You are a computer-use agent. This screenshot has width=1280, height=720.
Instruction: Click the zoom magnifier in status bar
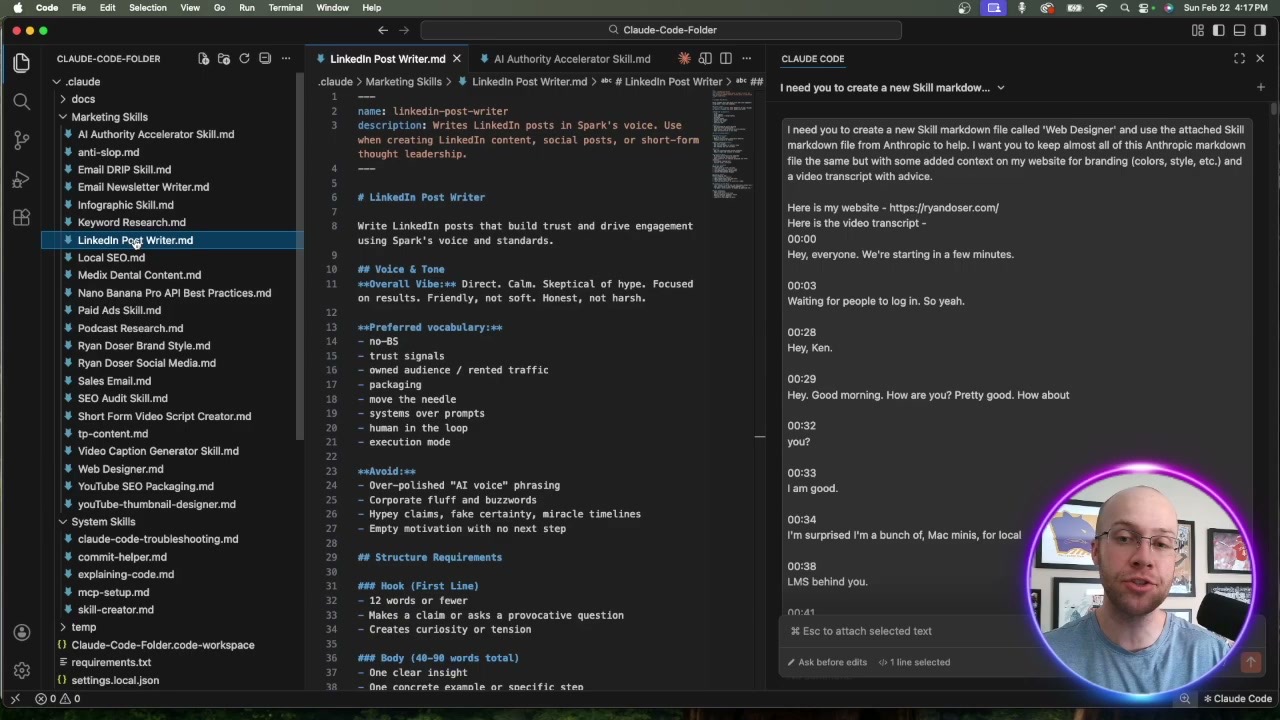[1184, 699]
